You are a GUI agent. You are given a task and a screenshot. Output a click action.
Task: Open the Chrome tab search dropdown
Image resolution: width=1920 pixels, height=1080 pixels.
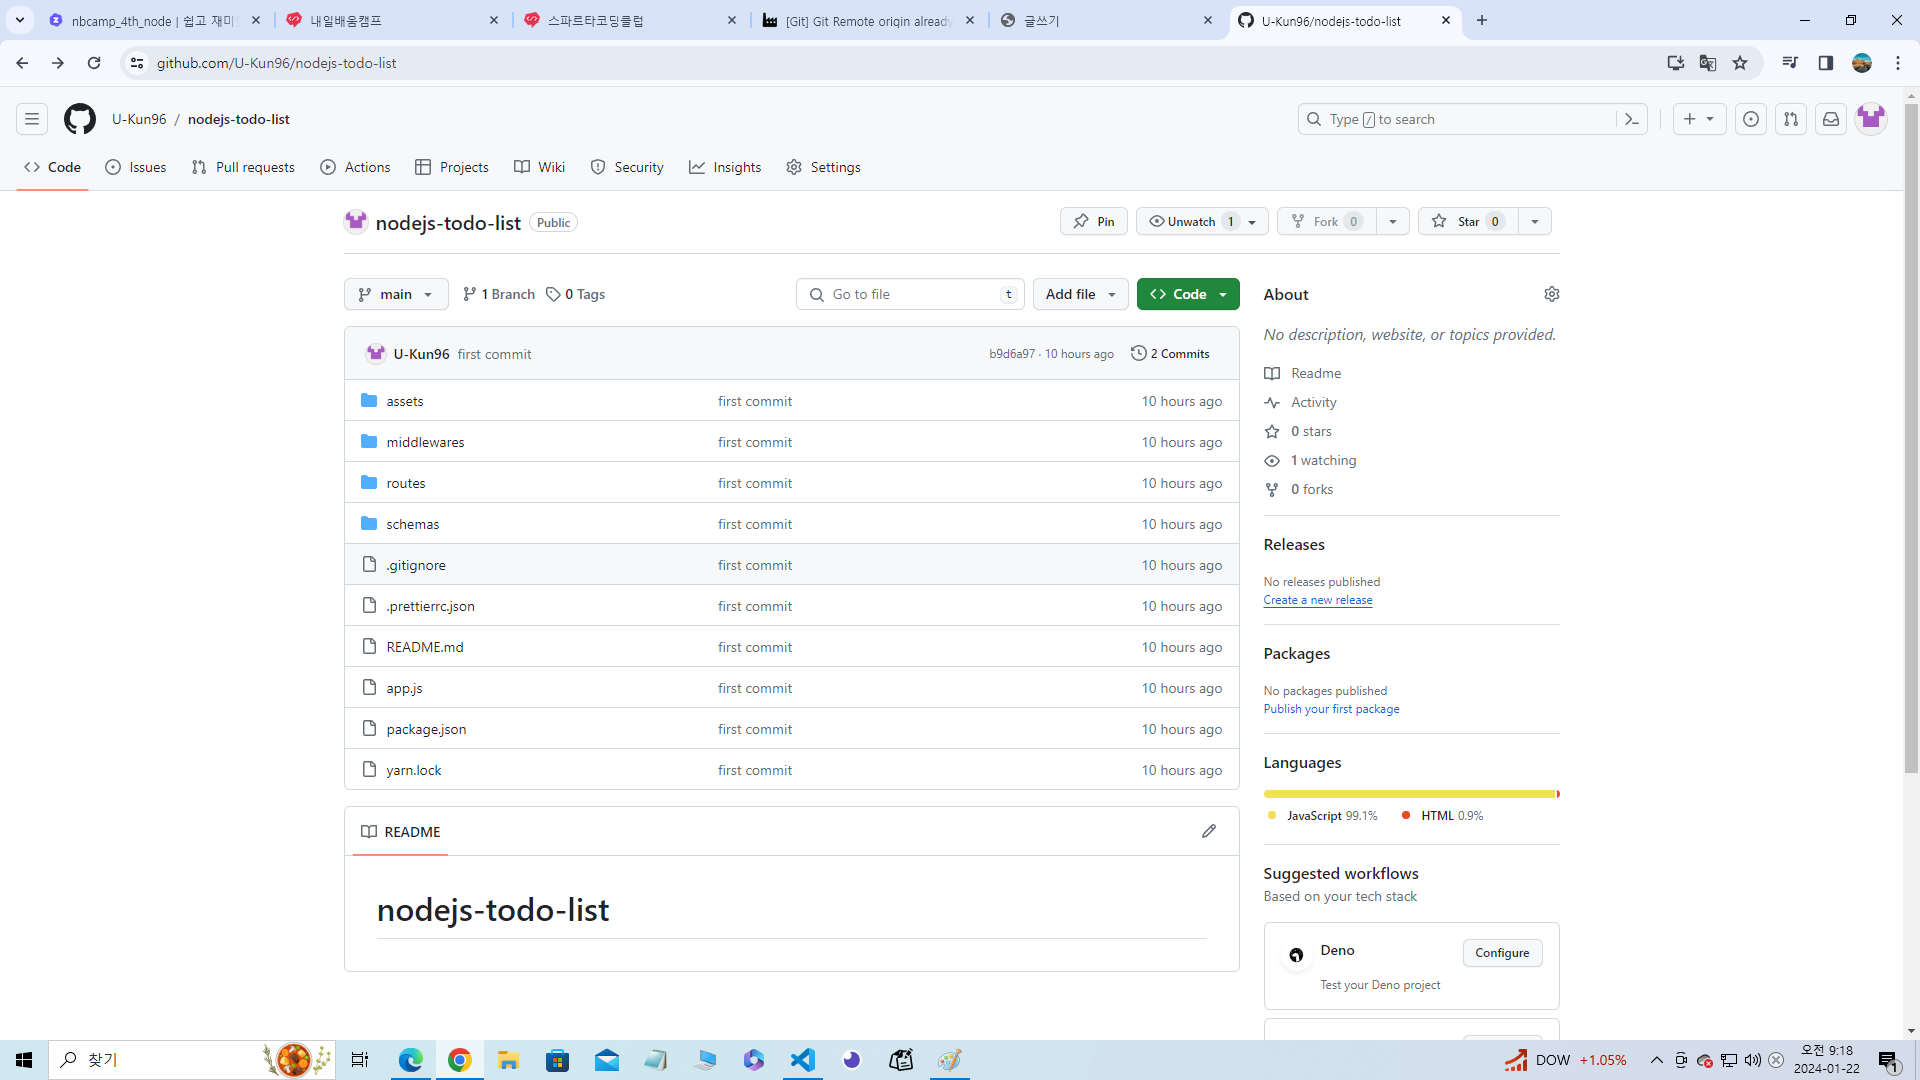point(20,20)
